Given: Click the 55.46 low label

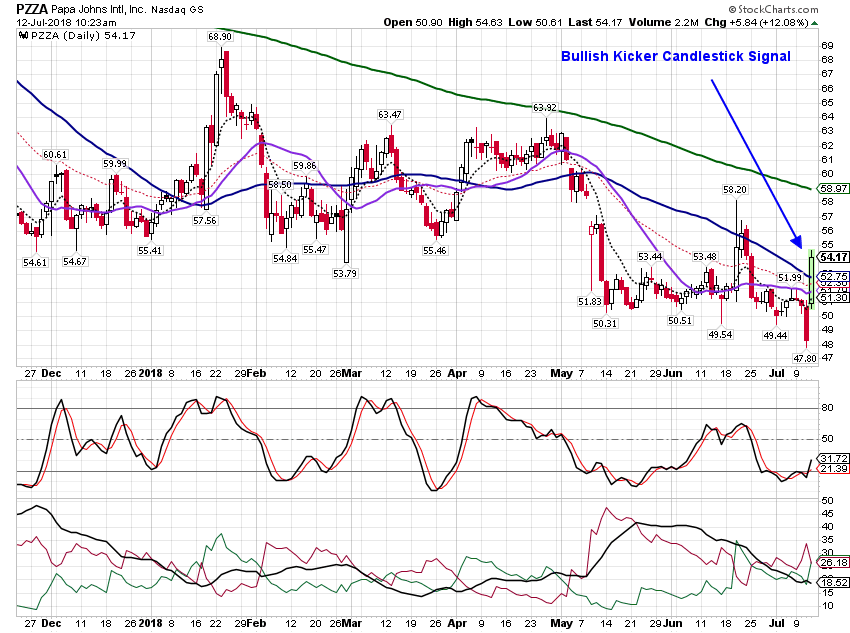Looking at the screenshot, I should (435, 250).
